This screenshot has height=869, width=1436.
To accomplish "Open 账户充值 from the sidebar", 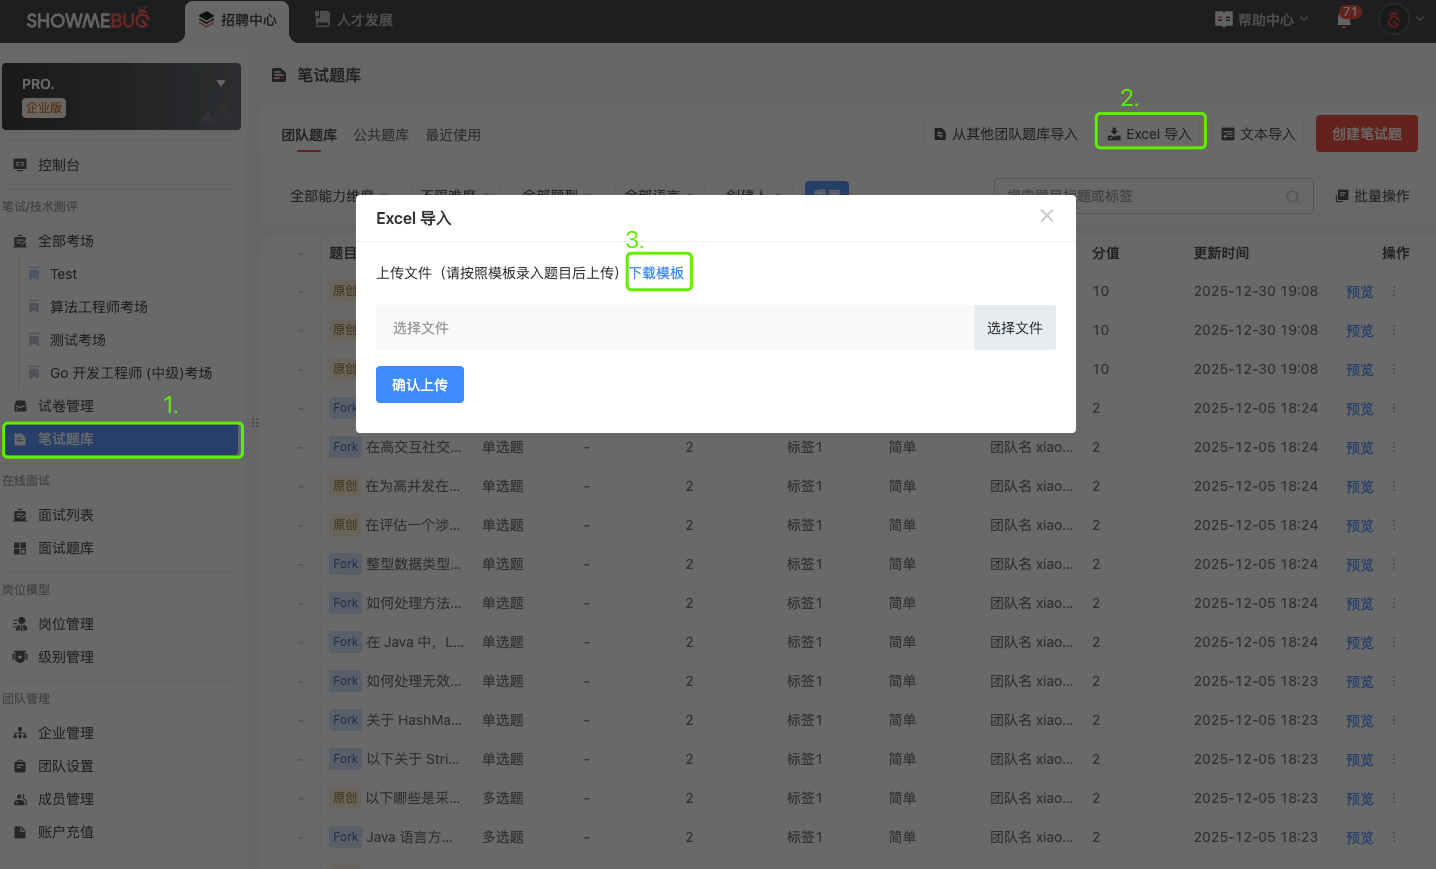I will coord(65,832).
